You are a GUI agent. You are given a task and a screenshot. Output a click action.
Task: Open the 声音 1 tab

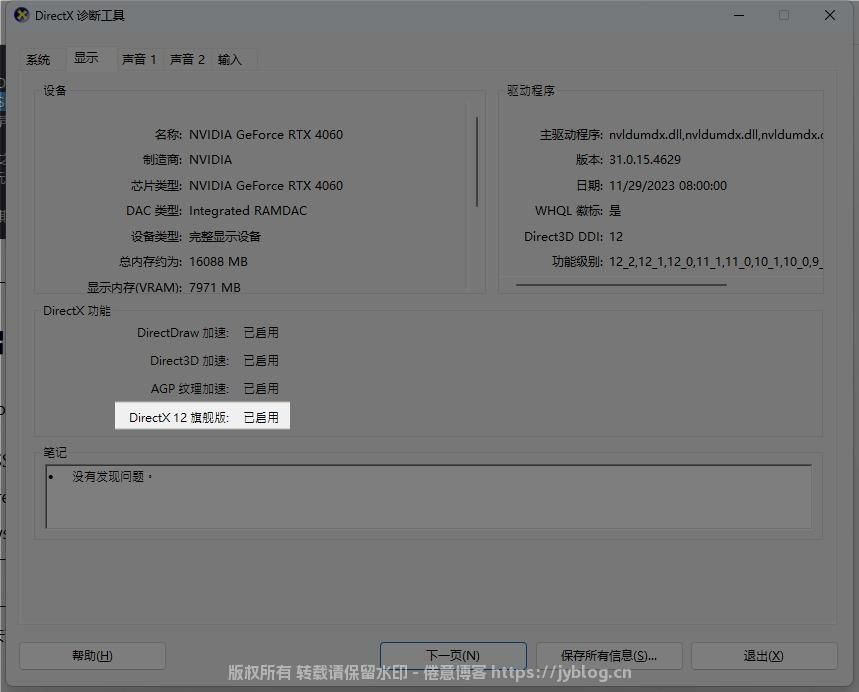139,60
